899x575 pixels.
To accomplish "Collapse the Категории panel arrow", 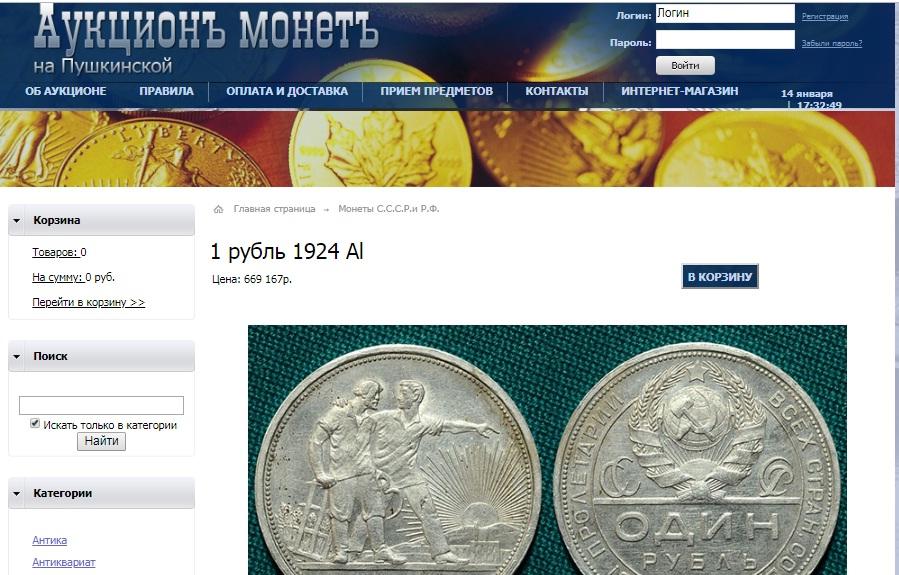I will tap(17, 493).
